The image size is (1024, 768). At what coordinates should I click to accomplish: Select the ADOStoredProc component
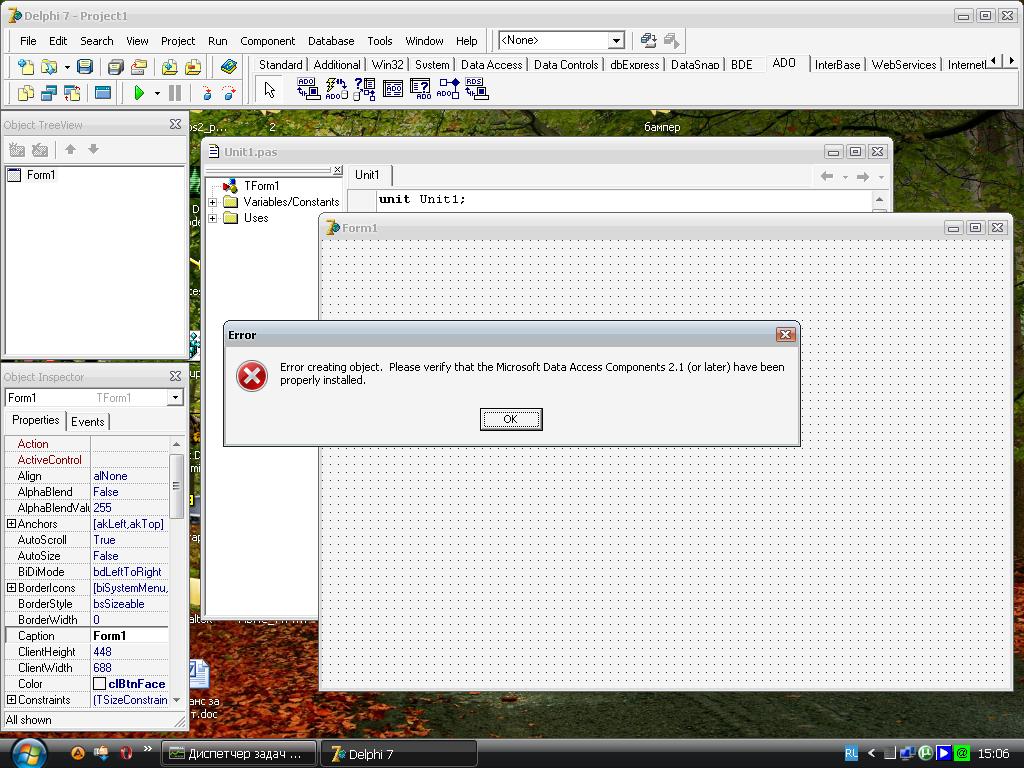tap(449, 89)
